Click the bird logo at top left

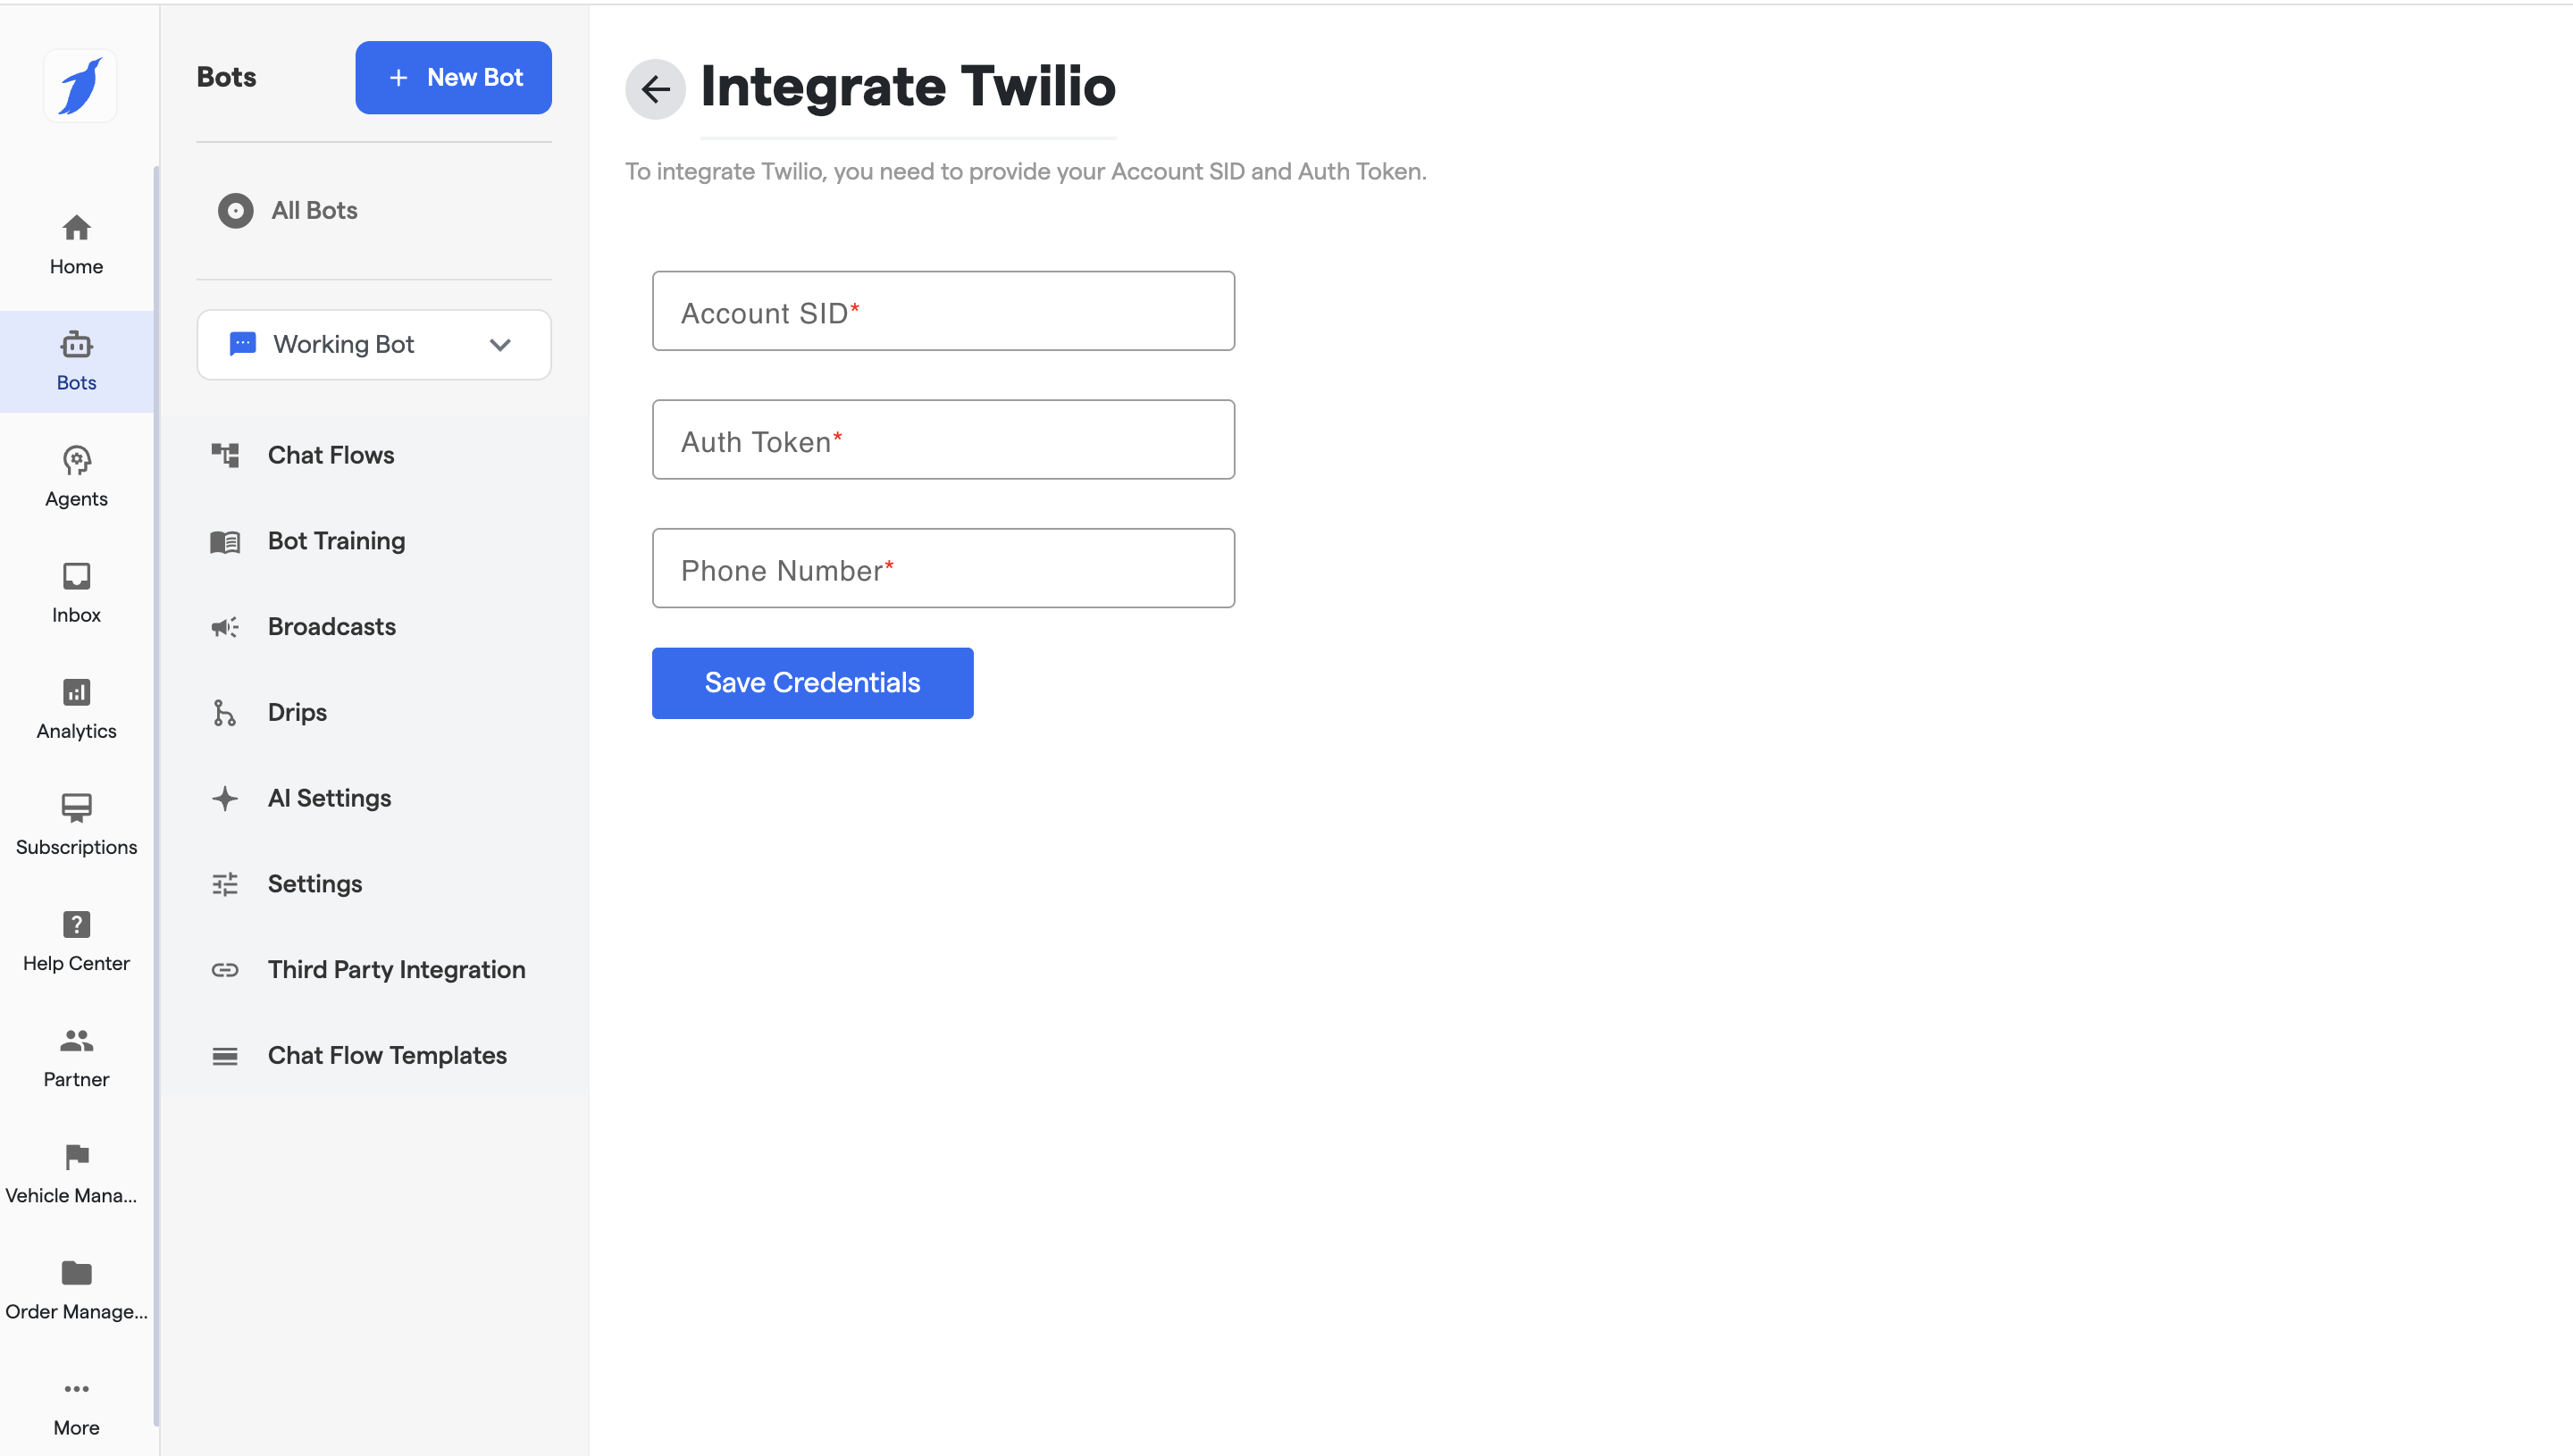coord(80,86)
